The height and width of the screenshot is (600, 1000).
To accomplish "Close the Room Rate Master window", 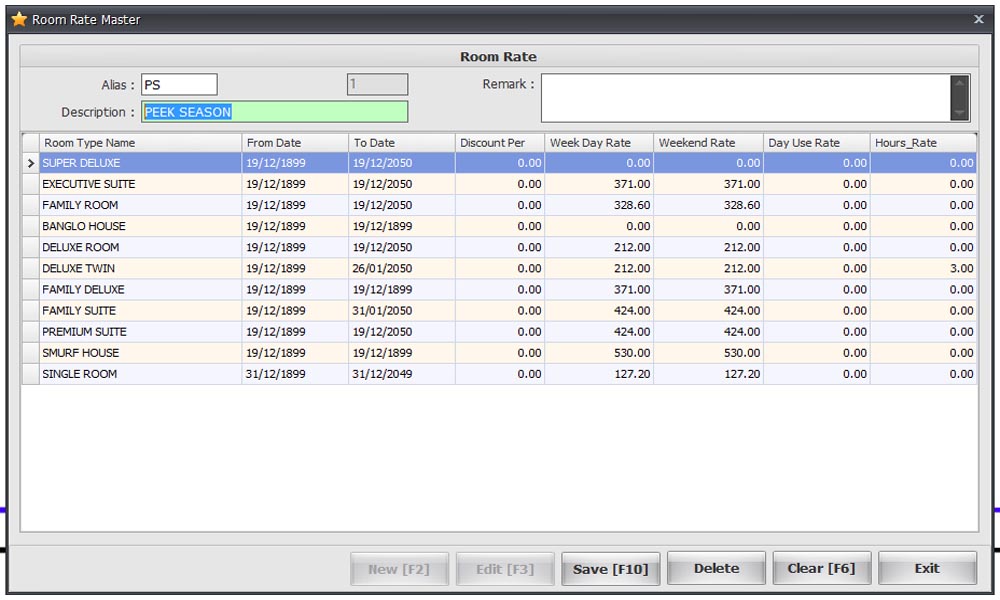I will pyautogui.click(x=978, y=19).
